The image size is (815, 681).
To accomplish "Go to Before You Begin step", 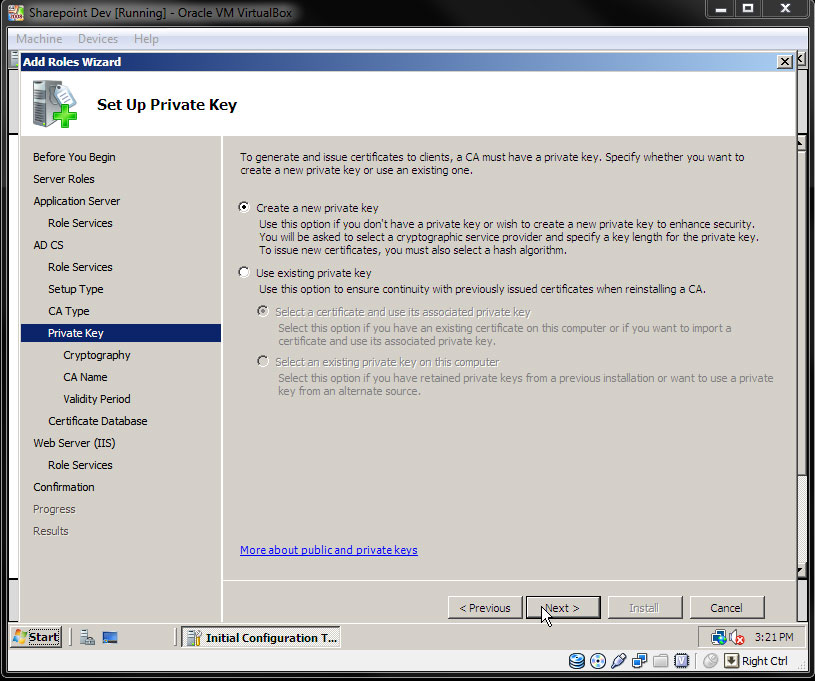I will tap(74, 157).
